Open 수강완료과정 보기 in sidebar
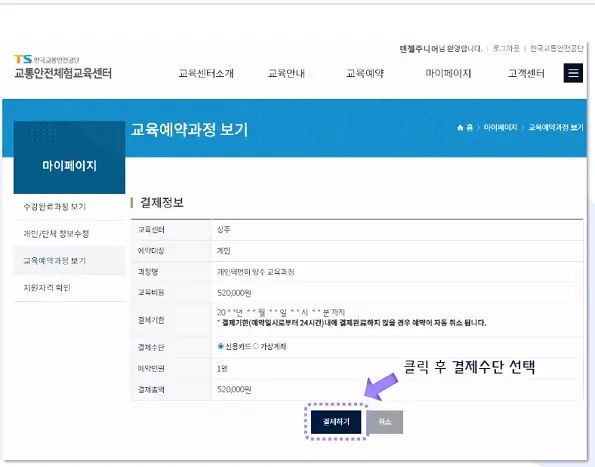Image resolution: width=595 pixels, height=467 pixels. pyautogui.click(x=55, y=207)
